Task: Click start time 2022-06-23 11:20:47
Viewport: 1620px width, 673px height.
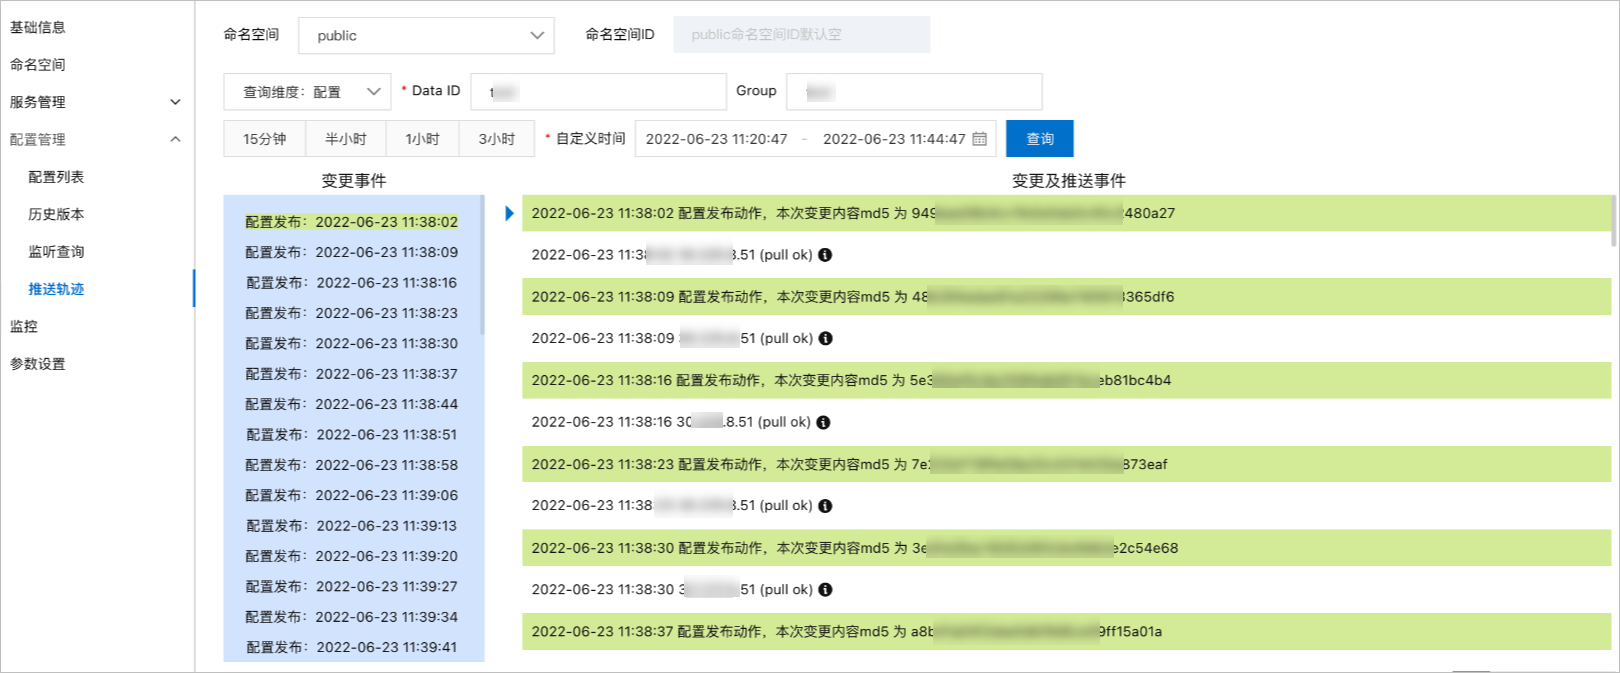Action: click(x=717, y=139)
